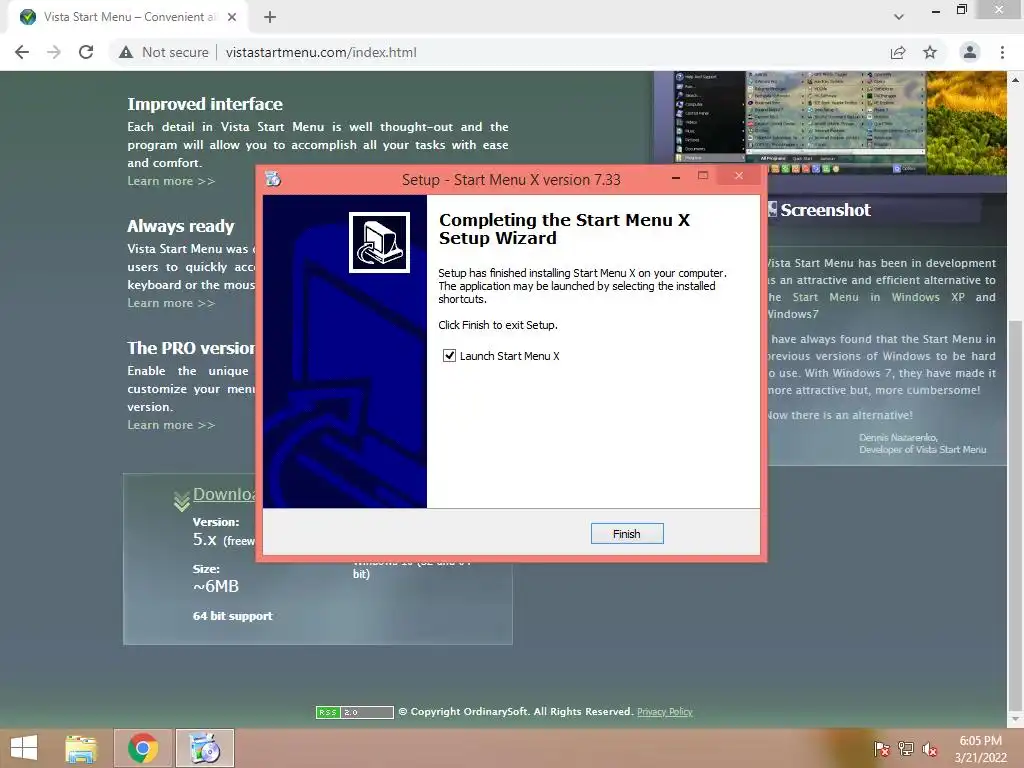Minimize the setup wizard dialog

(x=676, y=176)
